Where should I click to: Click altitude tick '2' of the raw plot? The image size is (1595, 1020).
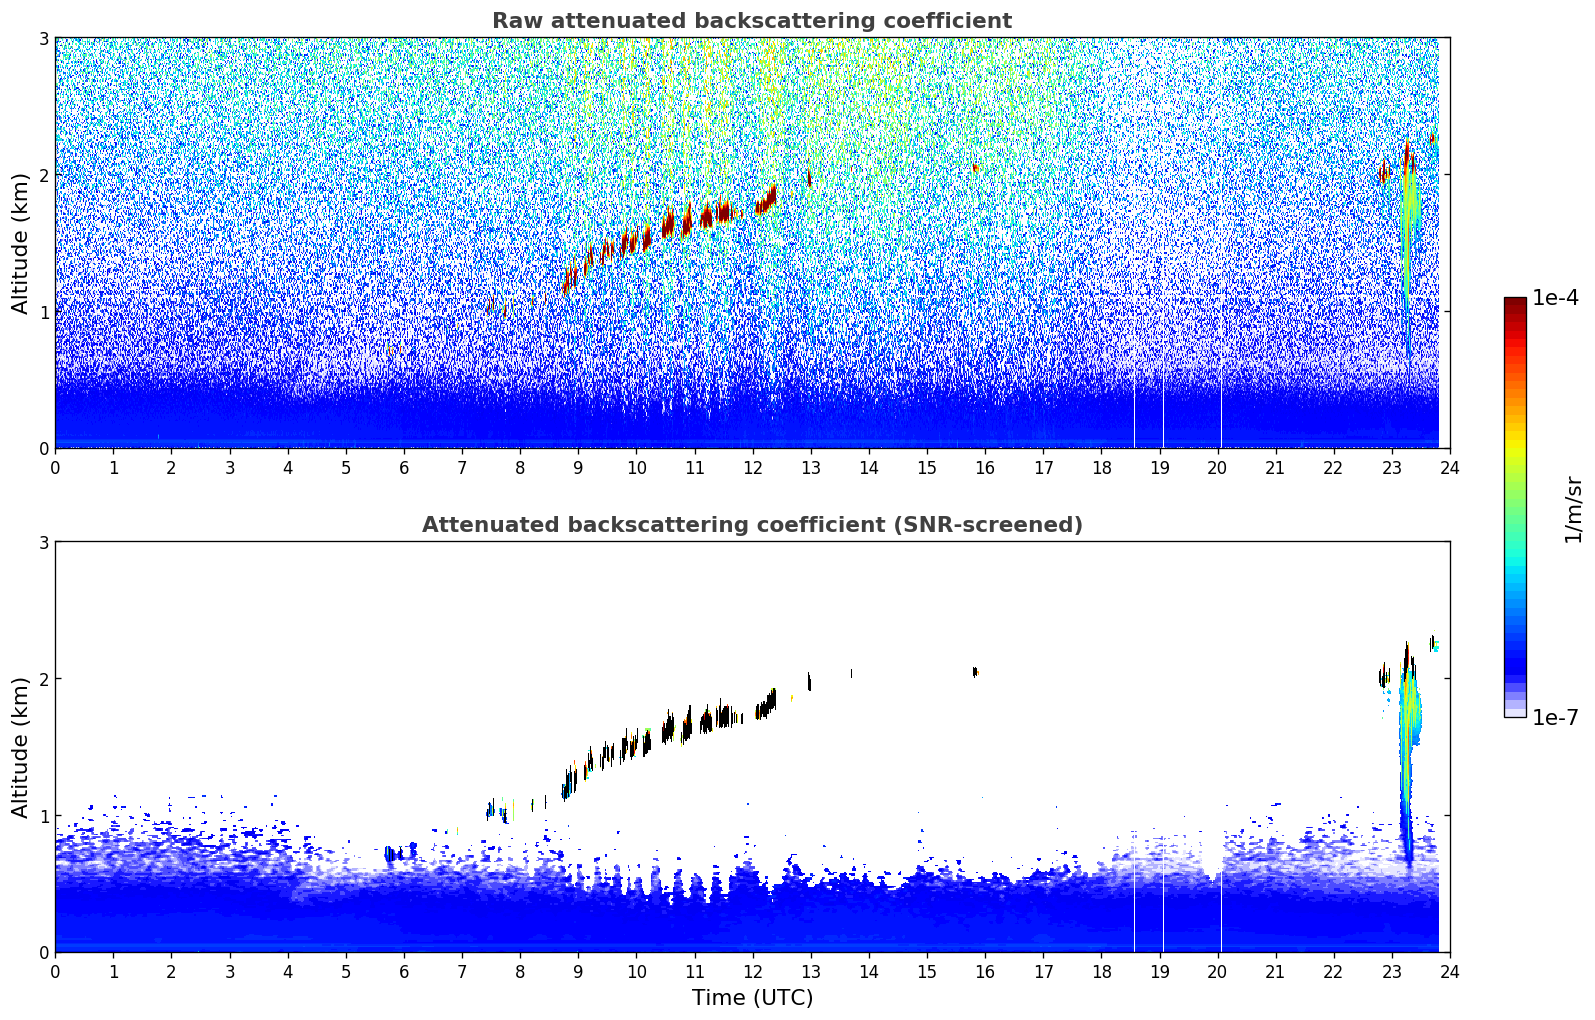pyautogui.click(x=43, y=175)
